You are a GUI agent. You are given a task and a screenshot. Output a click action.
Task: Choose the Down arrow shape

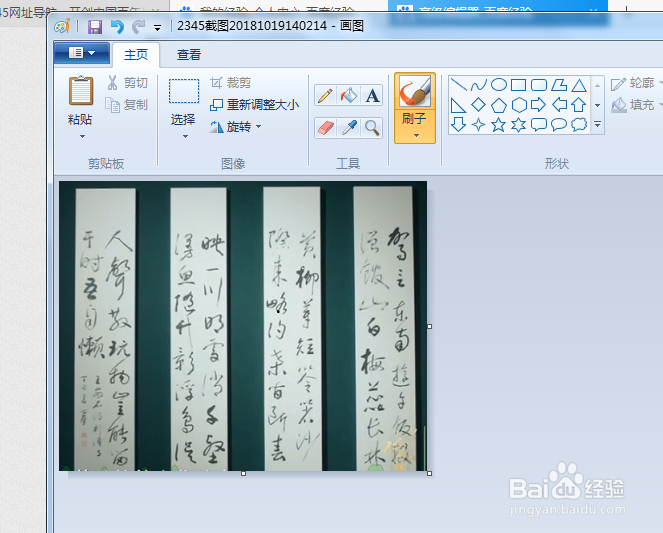click(x=458, y=125)
